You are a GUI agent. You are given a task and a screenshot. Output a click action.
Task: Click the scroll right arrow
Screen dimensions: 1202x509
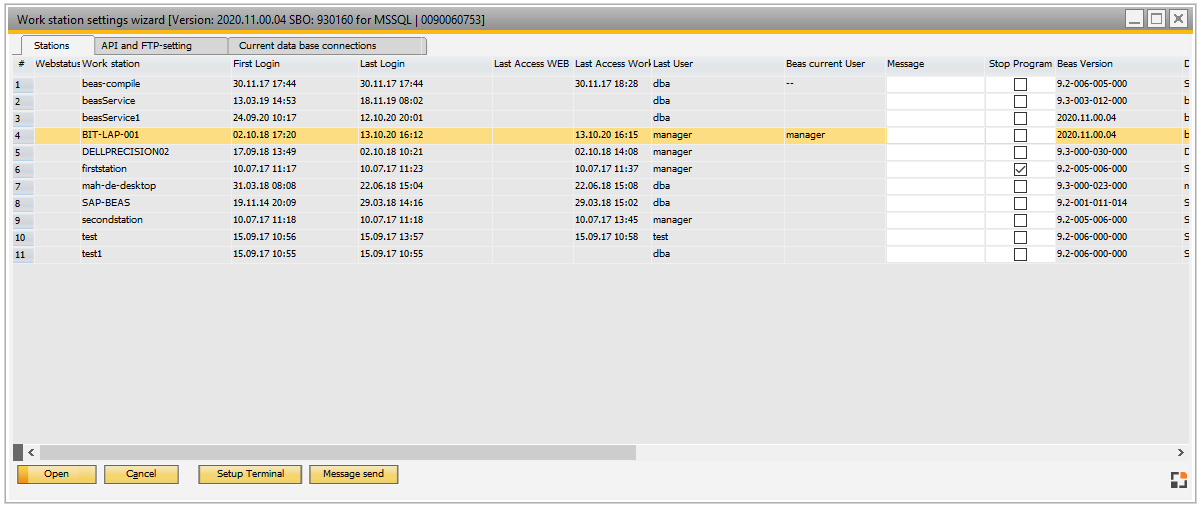point(1180,453)
